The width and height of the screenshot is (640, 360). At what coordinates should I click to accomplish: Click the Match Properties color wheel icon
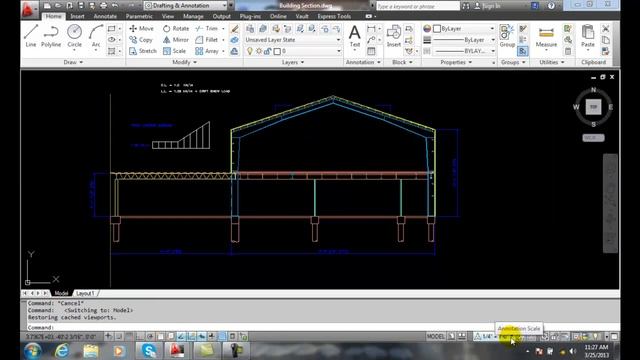[x=427, y=29]
